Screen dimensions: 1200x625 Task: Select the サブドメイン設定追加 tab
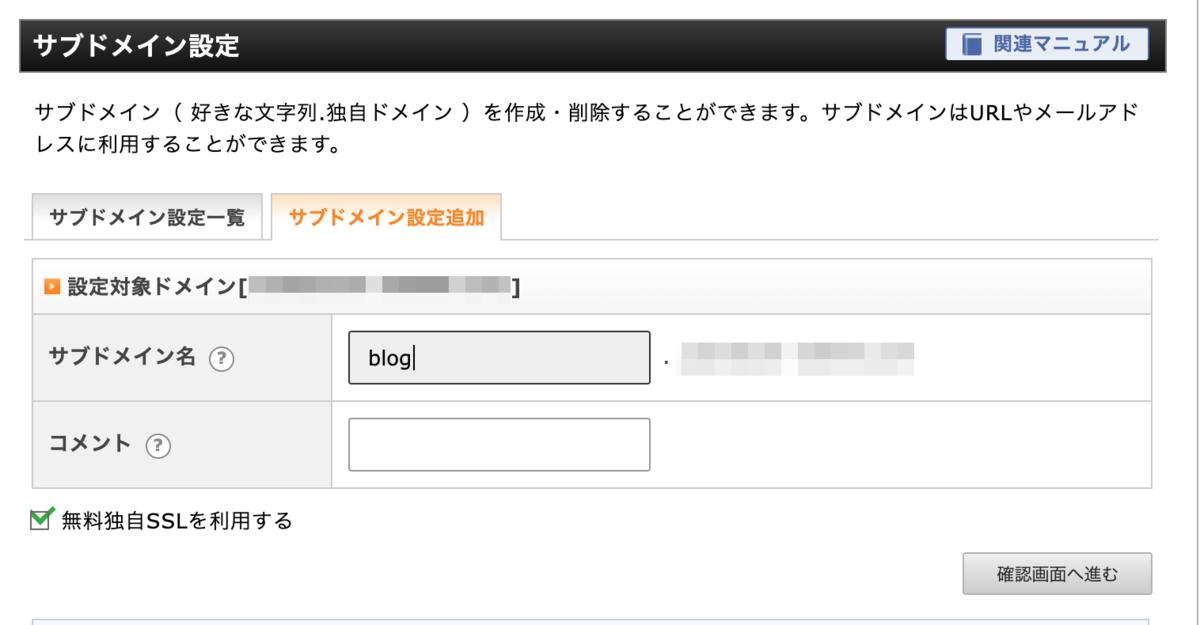click(x=386, y=216)
